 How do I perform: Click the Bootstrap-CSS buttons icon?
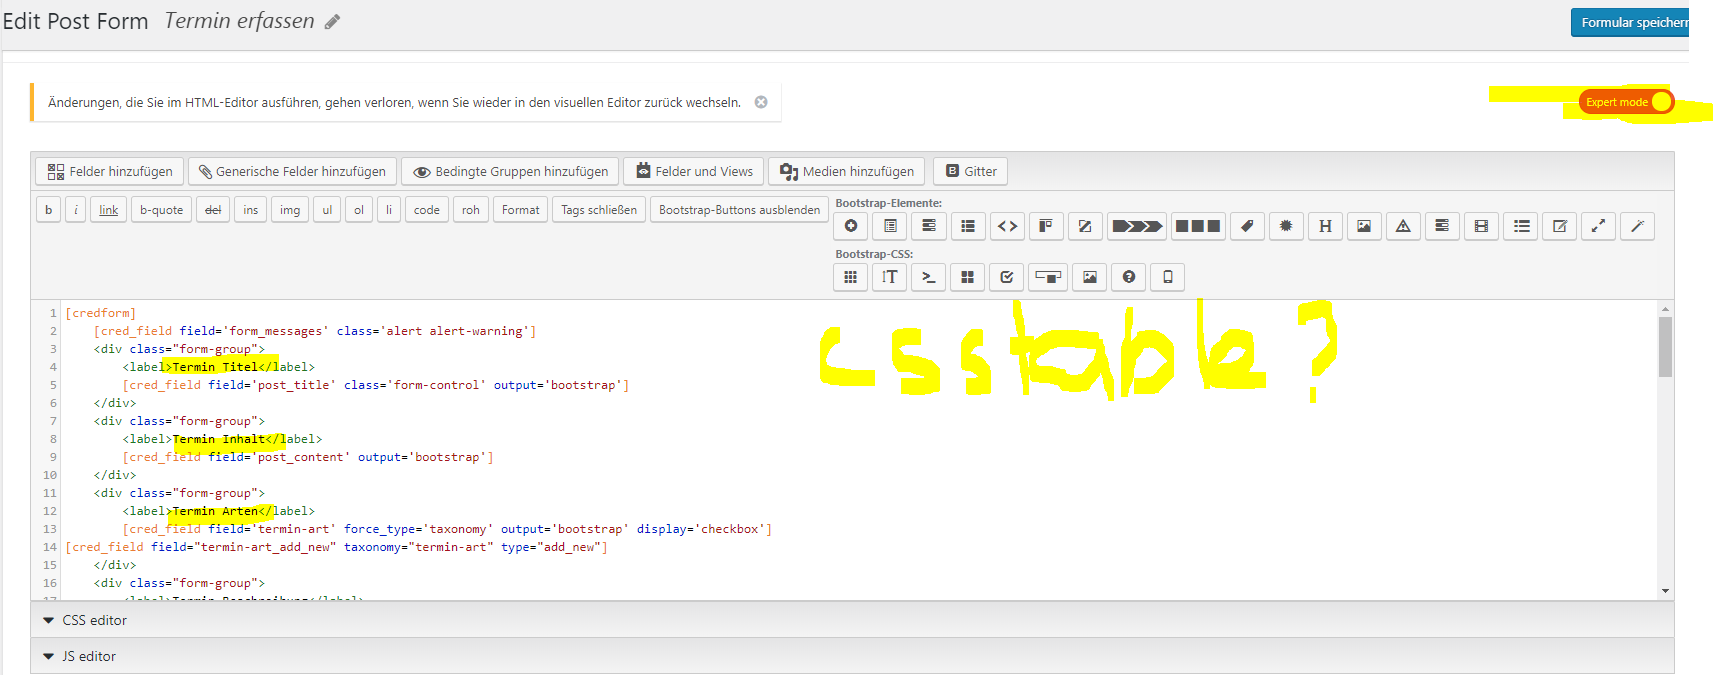[x=1048, y=277]
